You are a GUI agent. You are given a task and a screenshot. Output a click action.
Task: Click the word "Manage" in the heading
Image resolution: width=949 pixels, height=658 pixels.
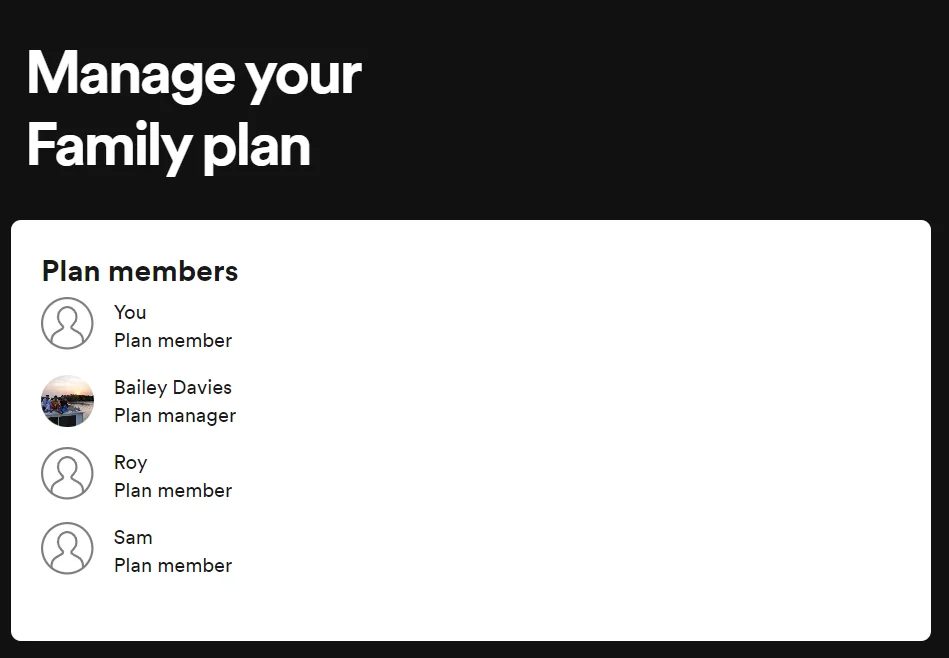130,75
